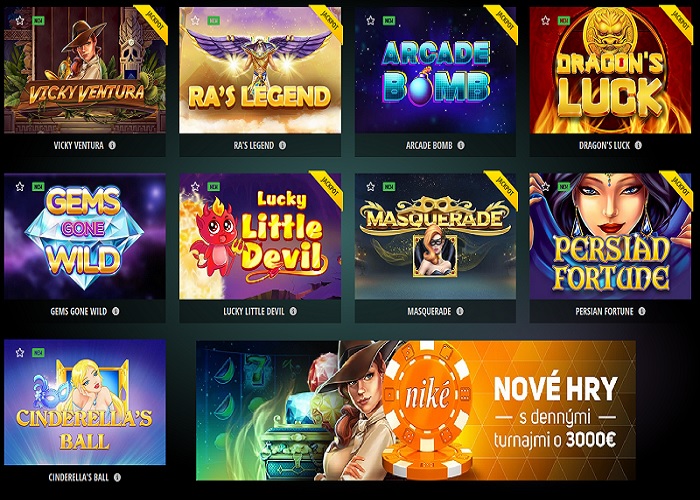700x500 pixels.
Task: Open the Niké Nové Hry banner
Action: point(416,411)
